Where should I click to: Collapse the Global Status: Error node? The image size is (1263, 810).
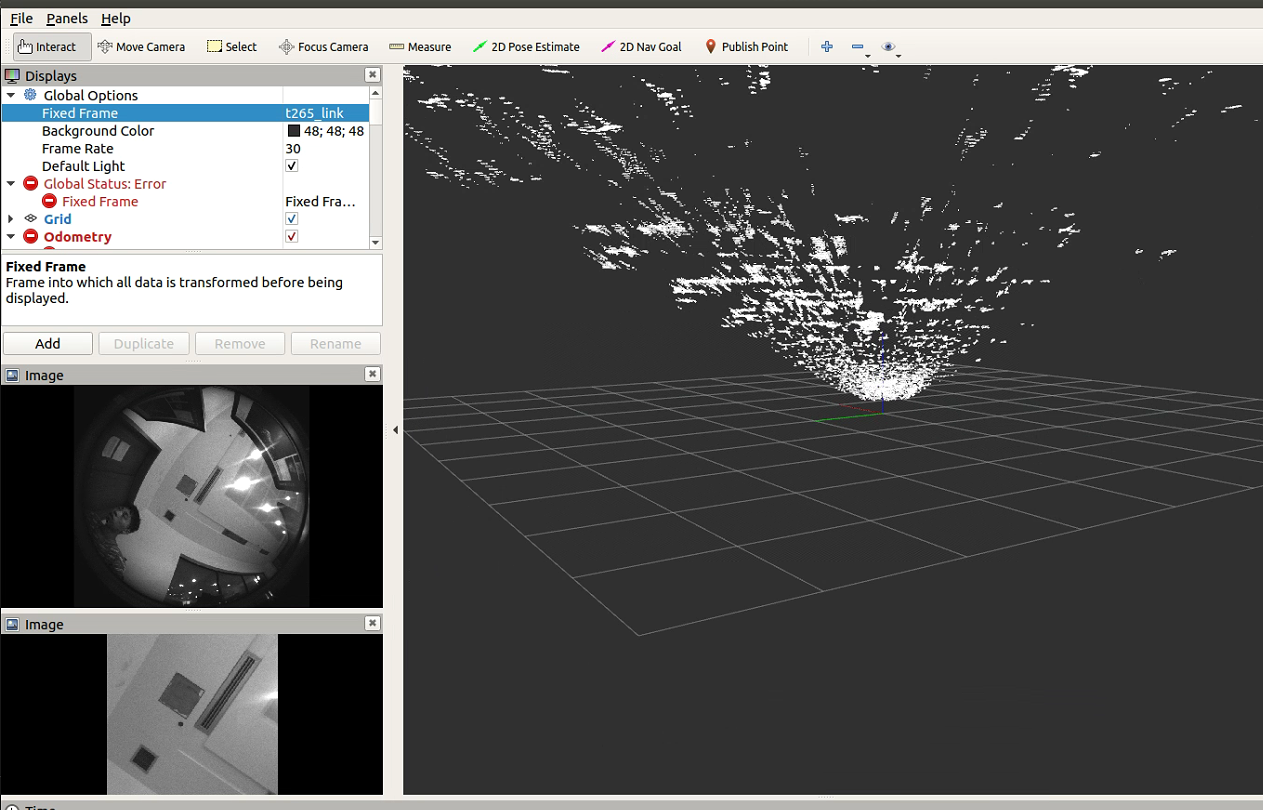click(x=11, y=184)
